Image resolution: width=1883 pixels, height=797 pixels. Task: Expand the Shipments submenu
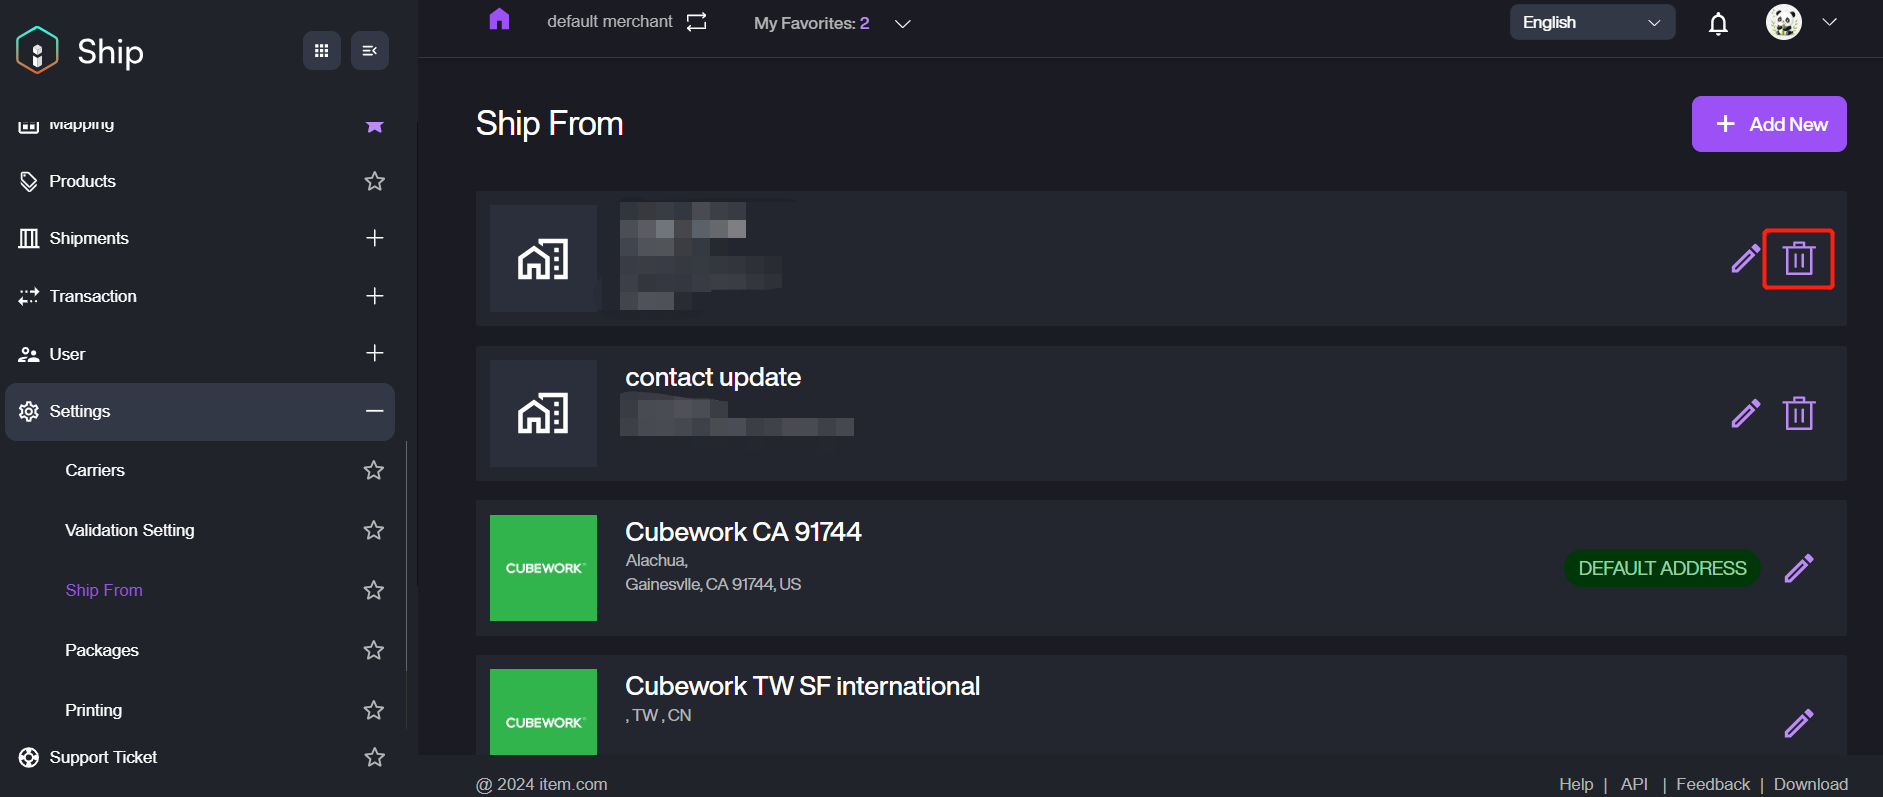(x=374, y=238)
